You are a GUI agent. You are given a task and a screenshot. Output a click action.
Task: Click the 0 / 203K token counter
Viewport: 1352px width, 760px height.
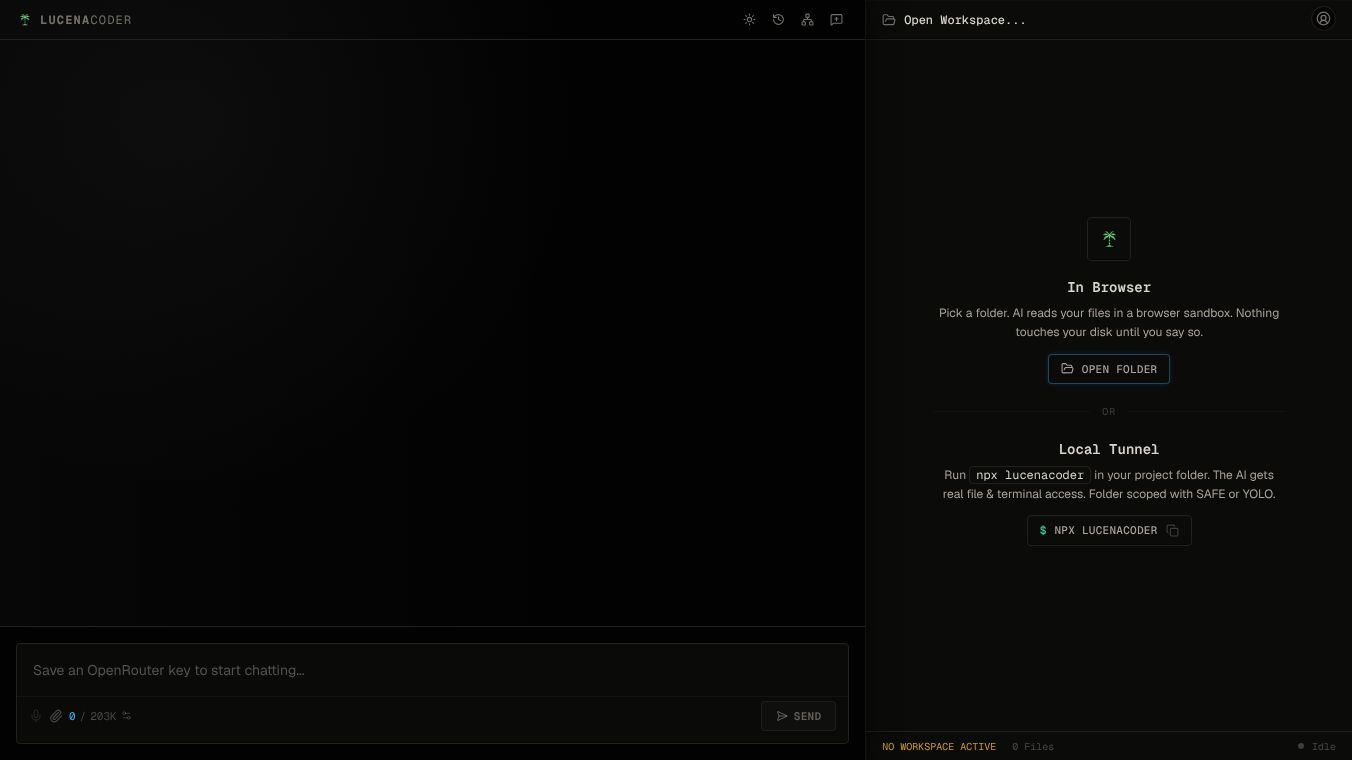(92, 716)
